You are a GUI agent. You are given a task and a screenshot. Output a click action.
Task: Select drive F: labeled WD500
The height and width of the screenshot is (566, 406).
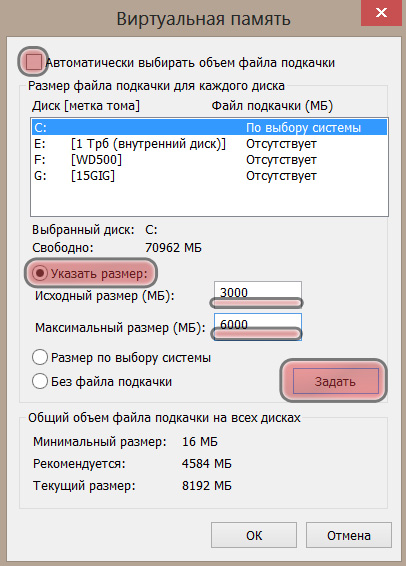point(209,160)
